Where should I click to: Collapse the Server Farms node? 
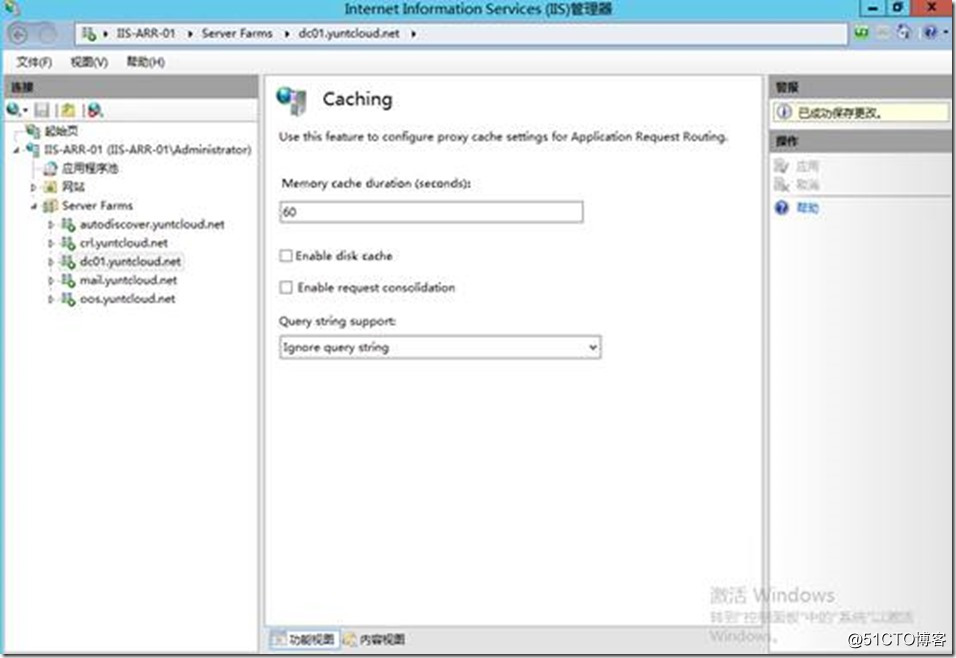click(34, 206)
